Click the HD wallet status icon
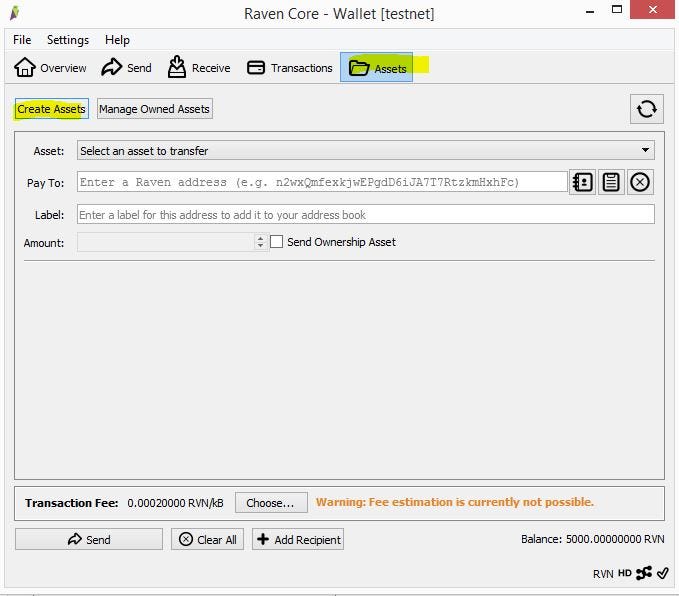Viewport: 679px width, 596px height. 624,573
